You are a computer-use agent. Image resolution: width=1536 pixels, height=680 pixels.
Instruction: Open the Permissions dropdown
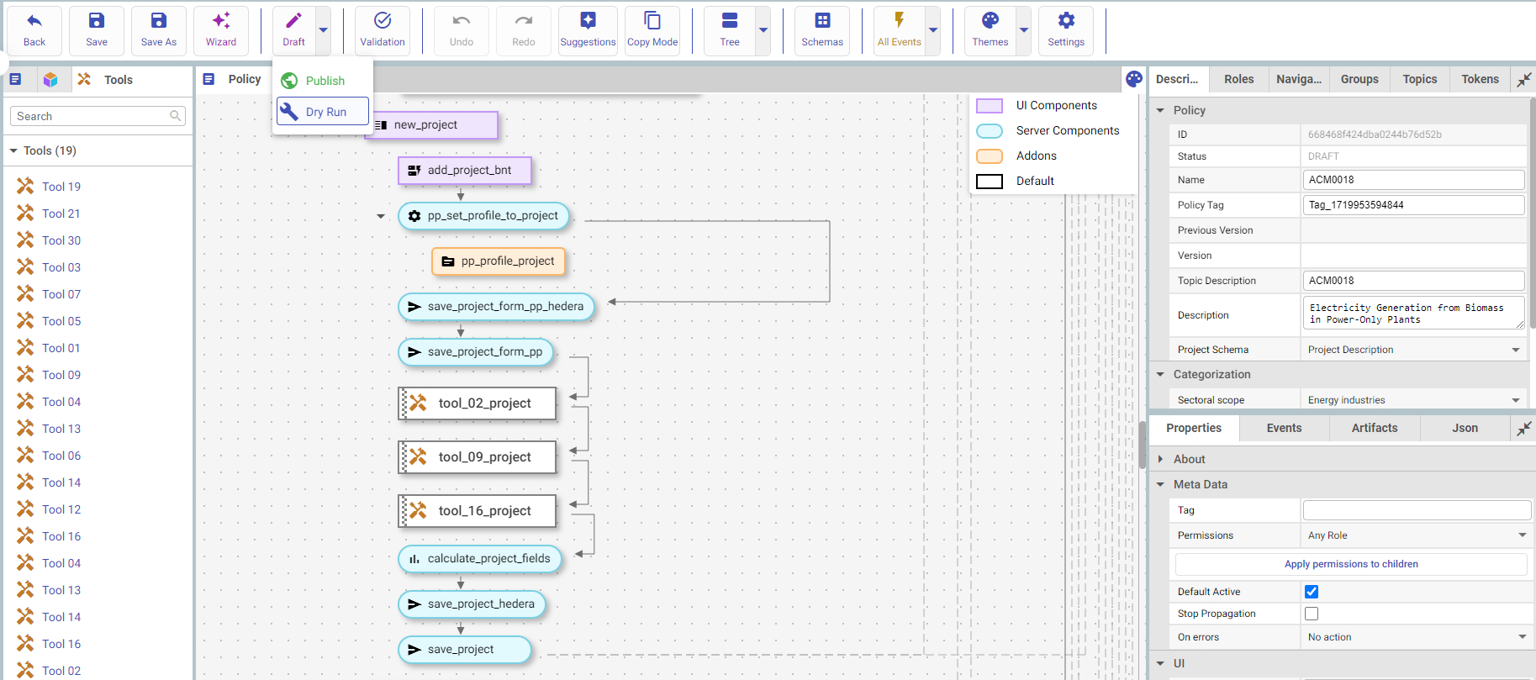(x=1415, y=536)
